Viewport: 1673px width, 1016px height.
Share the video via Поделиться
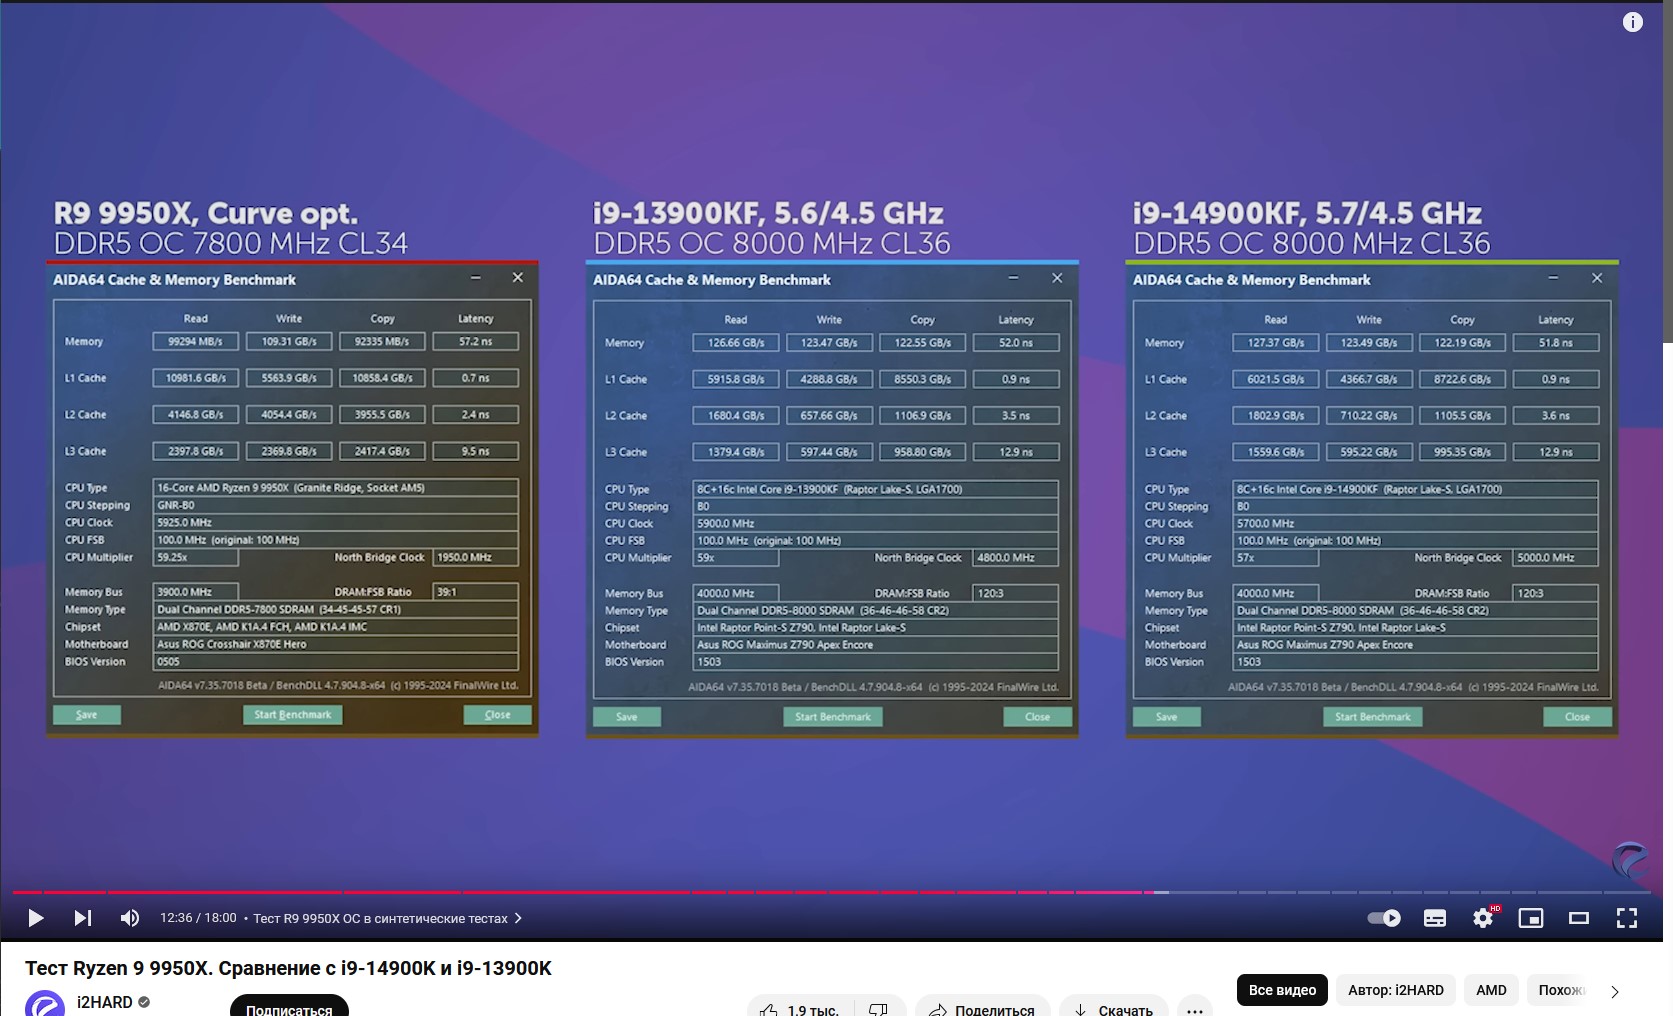pos(983,1006)
